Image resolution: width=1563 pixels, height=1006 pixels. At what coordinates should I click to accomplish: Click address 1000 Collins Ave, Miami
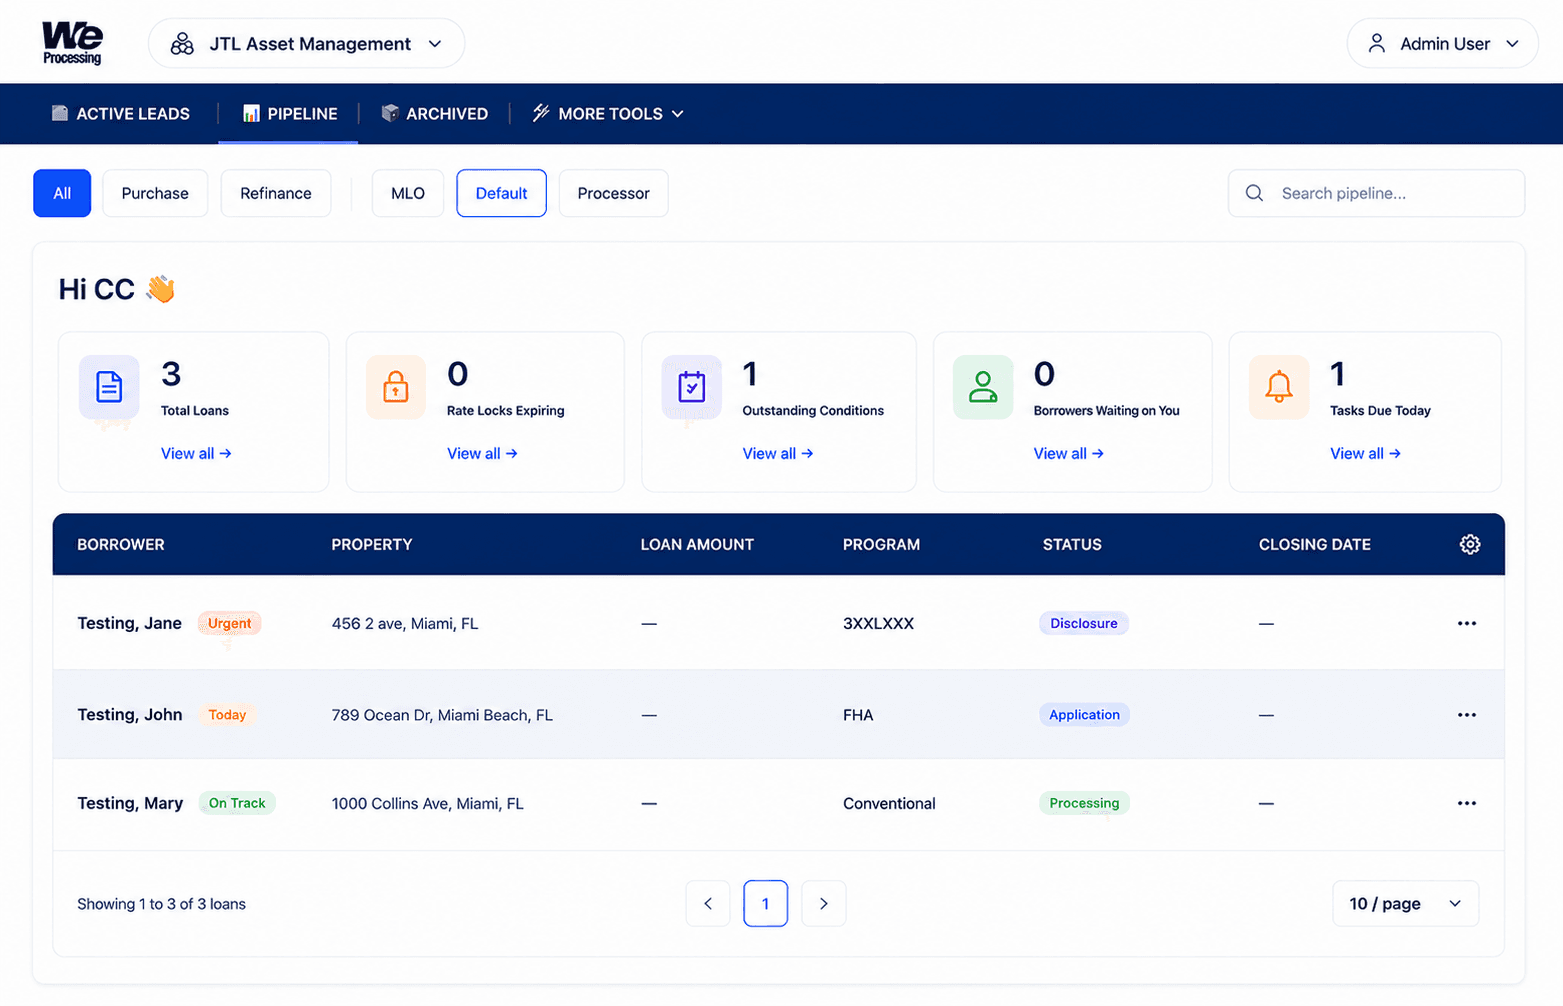point(428,804)
